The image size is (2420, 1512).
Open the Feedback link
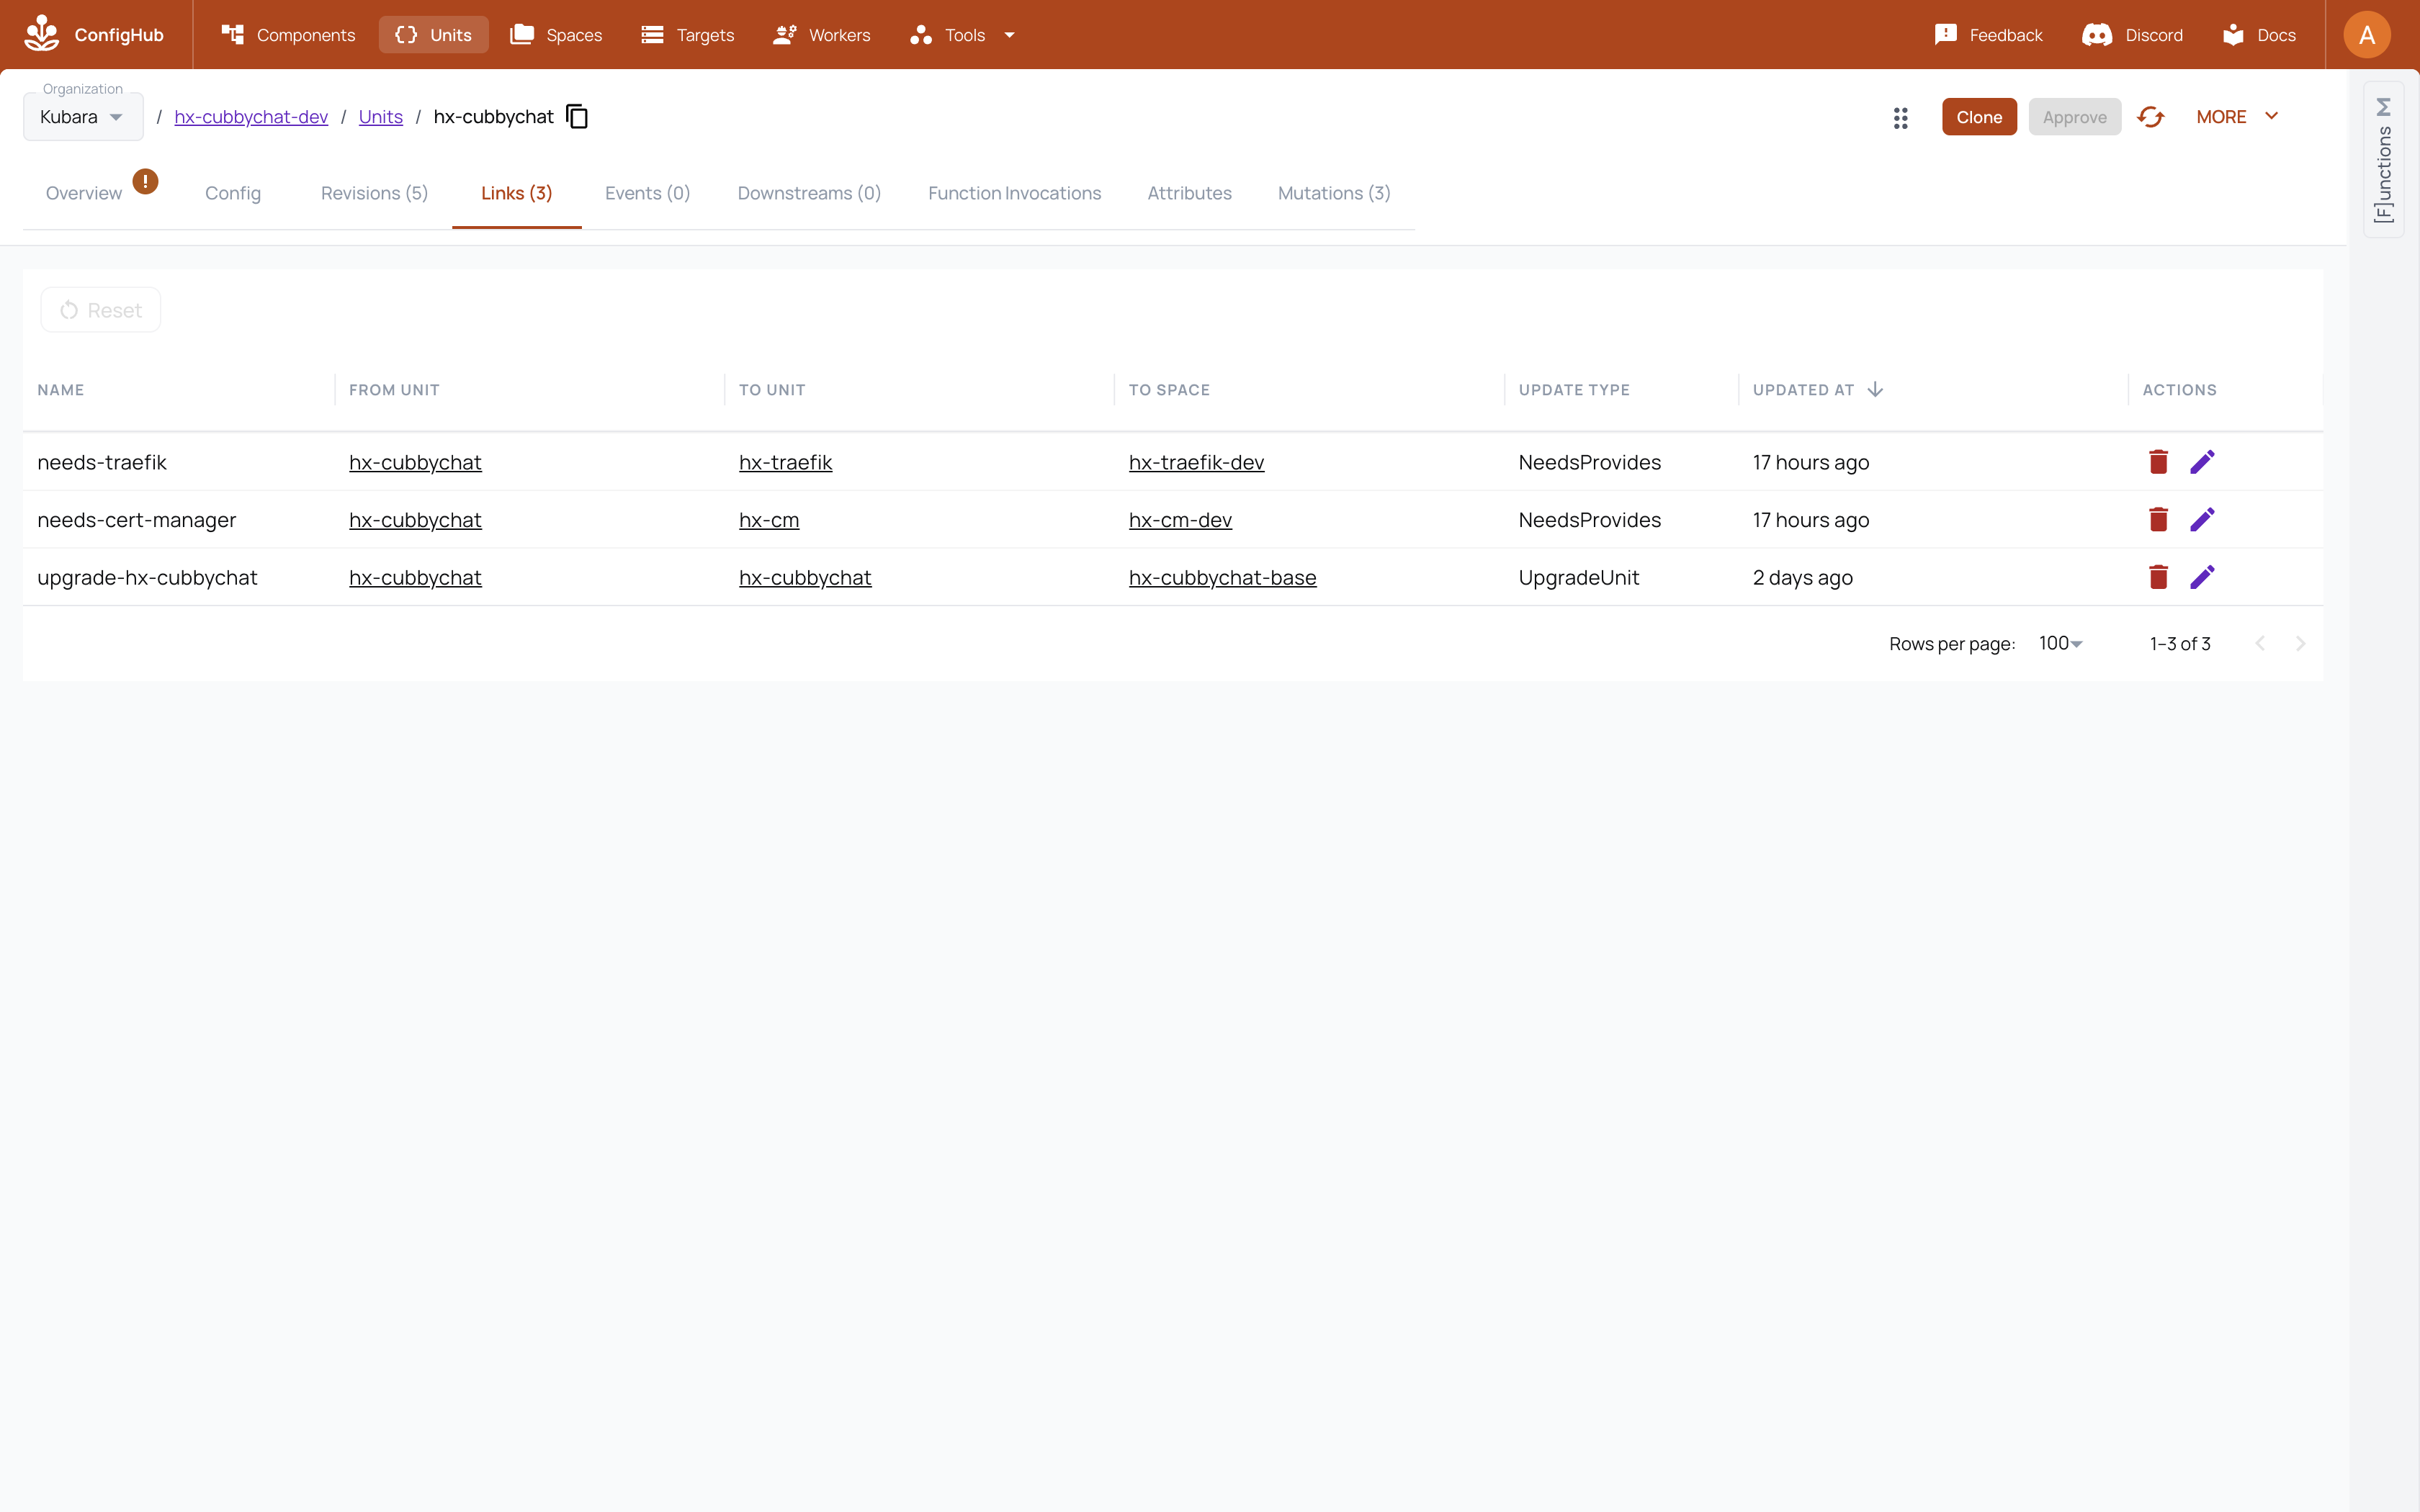[1988, 35]
